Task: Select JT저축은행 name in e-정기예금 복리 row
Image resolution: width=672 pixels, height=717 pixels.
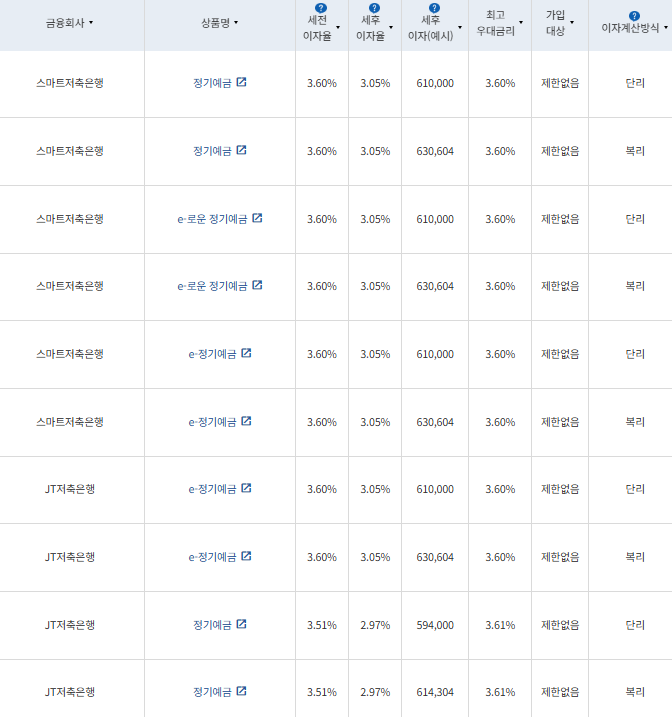Action: (70, 557)
